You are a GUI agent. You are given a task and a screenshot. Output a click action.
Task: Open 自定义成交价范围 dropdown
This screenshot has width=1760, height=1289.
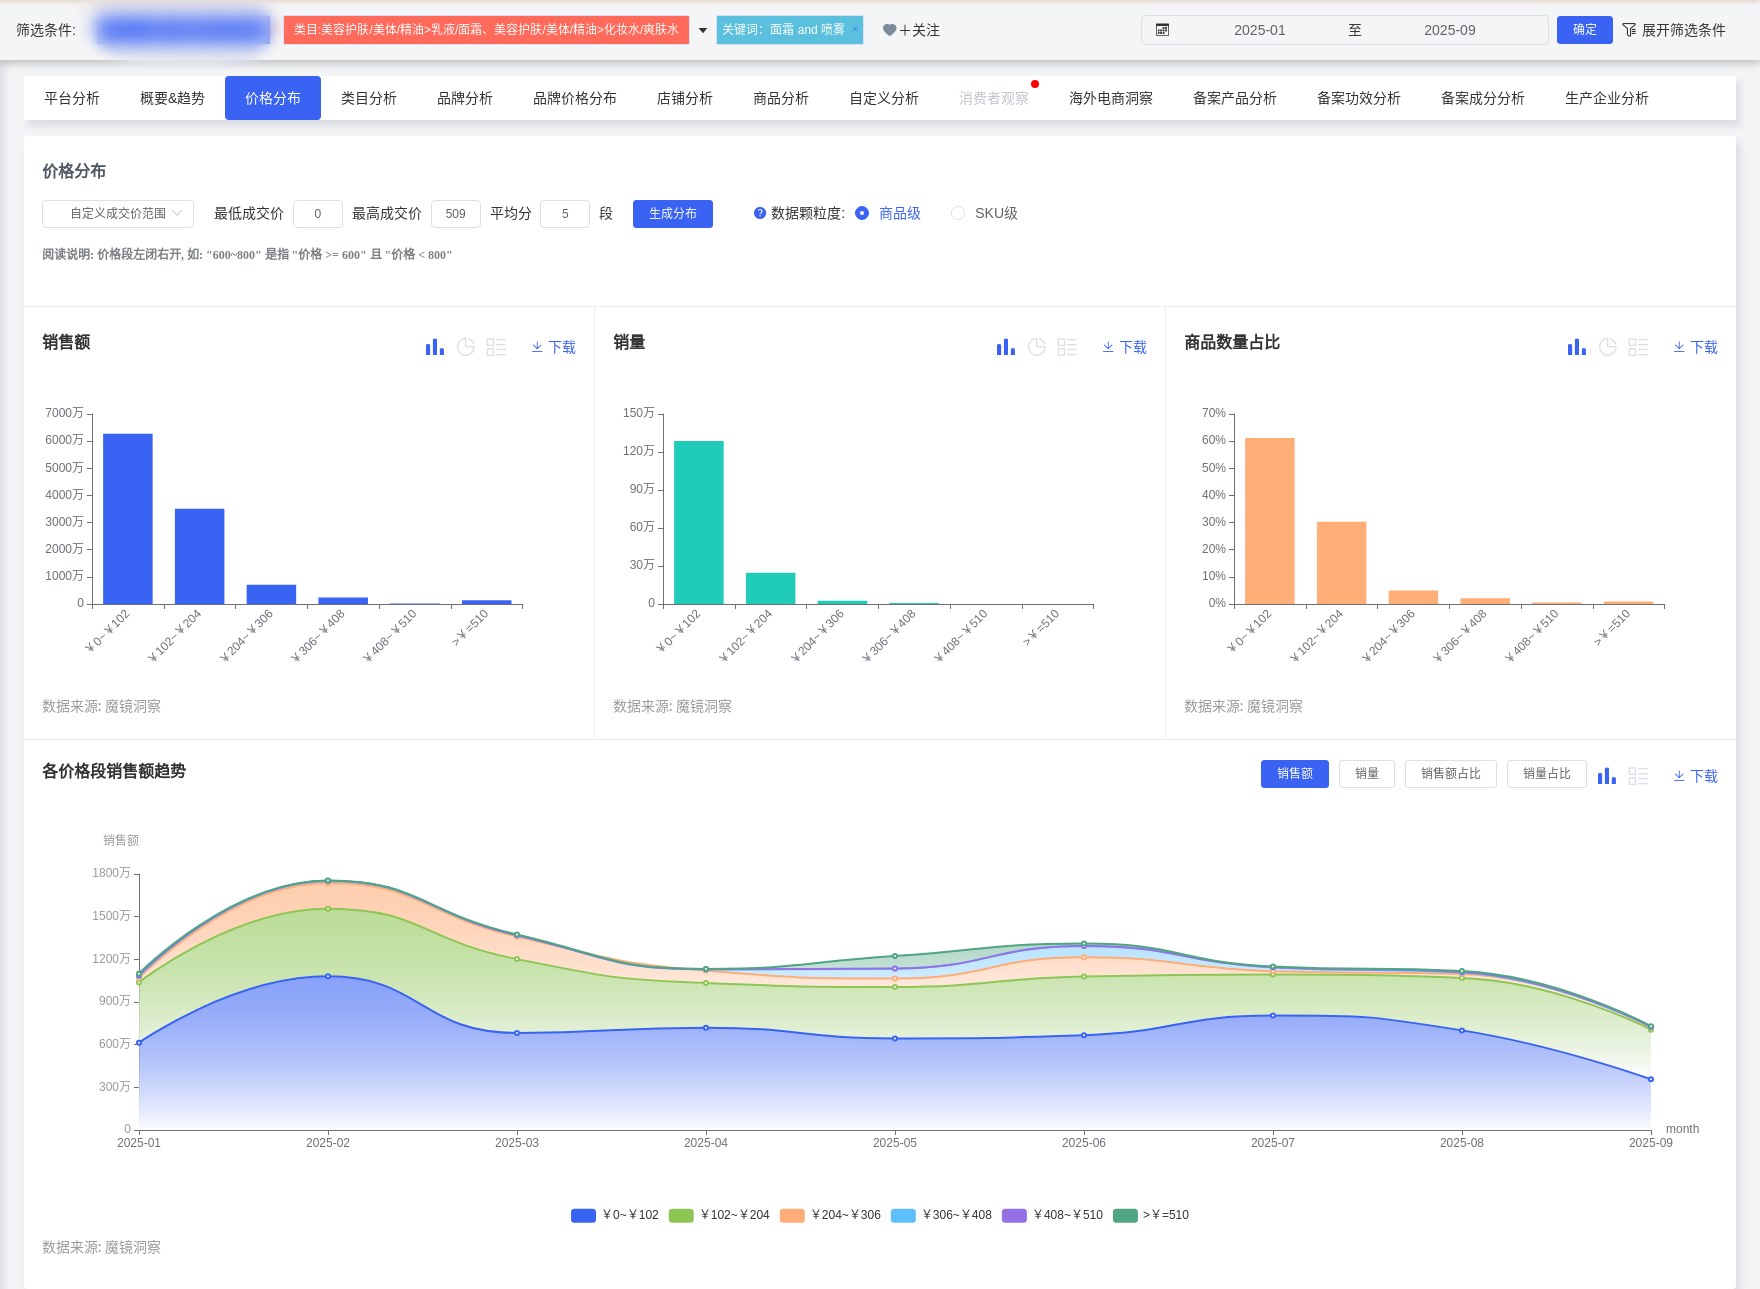(x=117, y=214)
